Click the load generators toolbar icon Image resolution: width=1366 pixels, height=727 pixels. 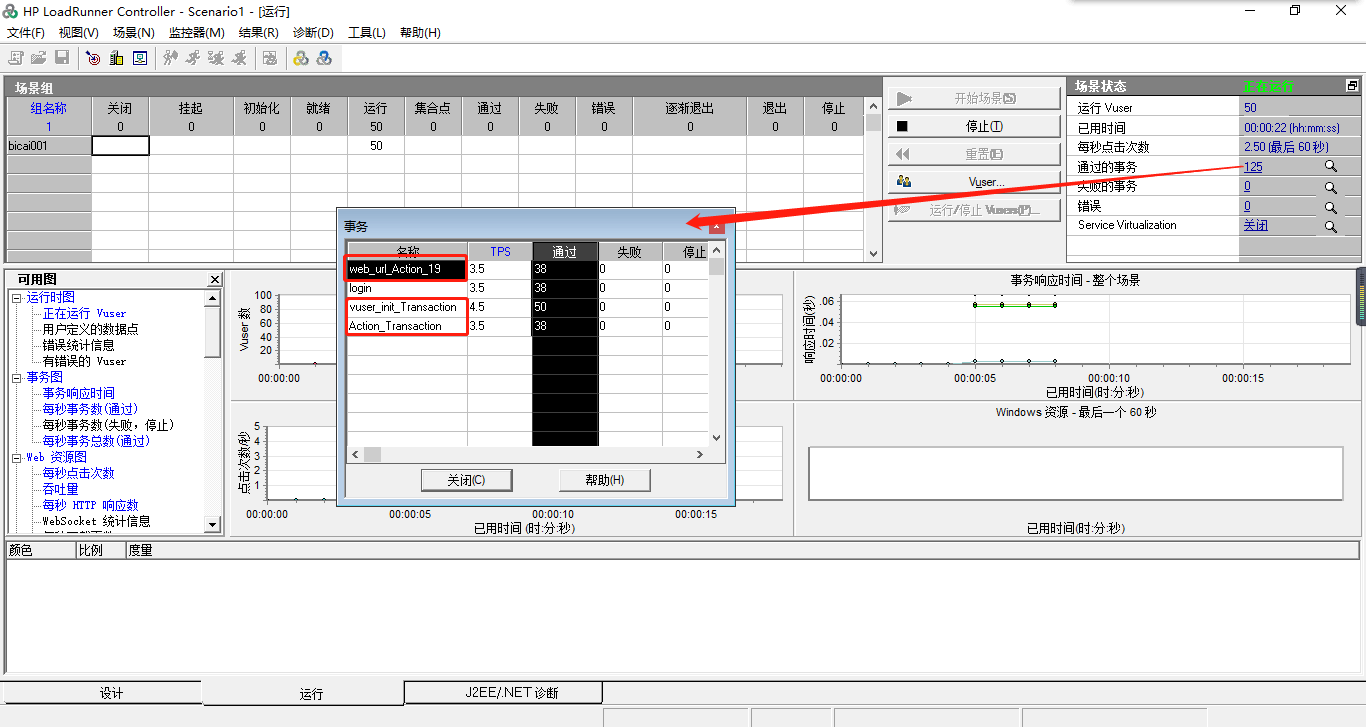(x=116, y=58)
